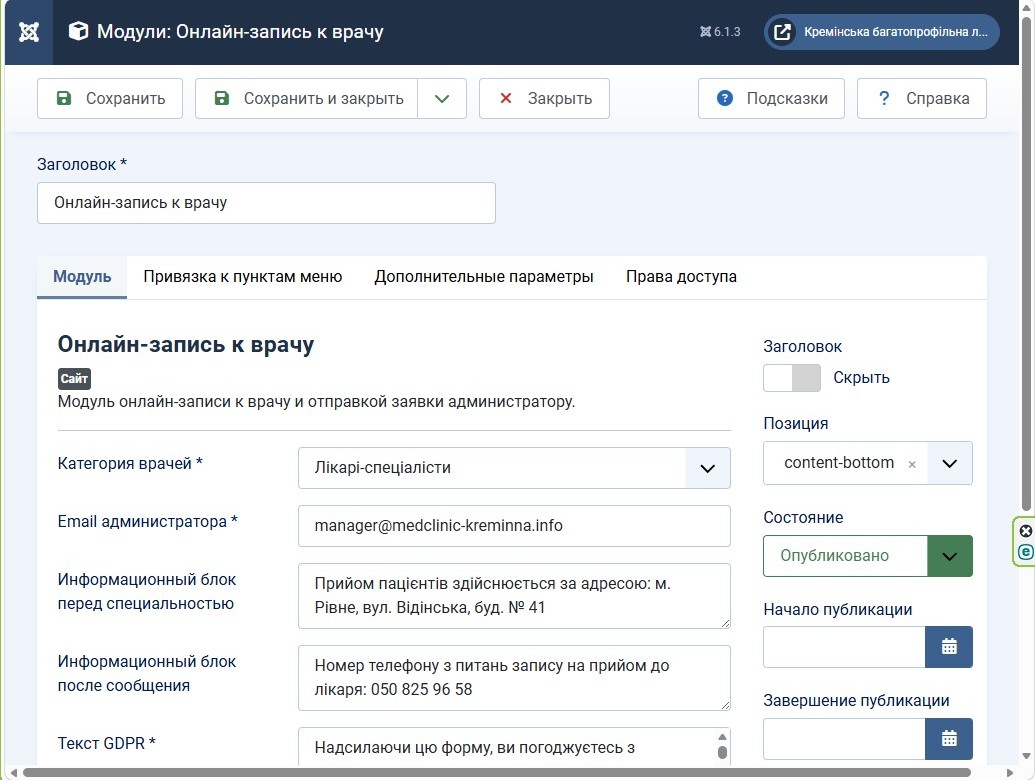Click the 'Скрыть' label next to toggle
The height and width of the screenshot is (780, 1035).
[861, 378]
